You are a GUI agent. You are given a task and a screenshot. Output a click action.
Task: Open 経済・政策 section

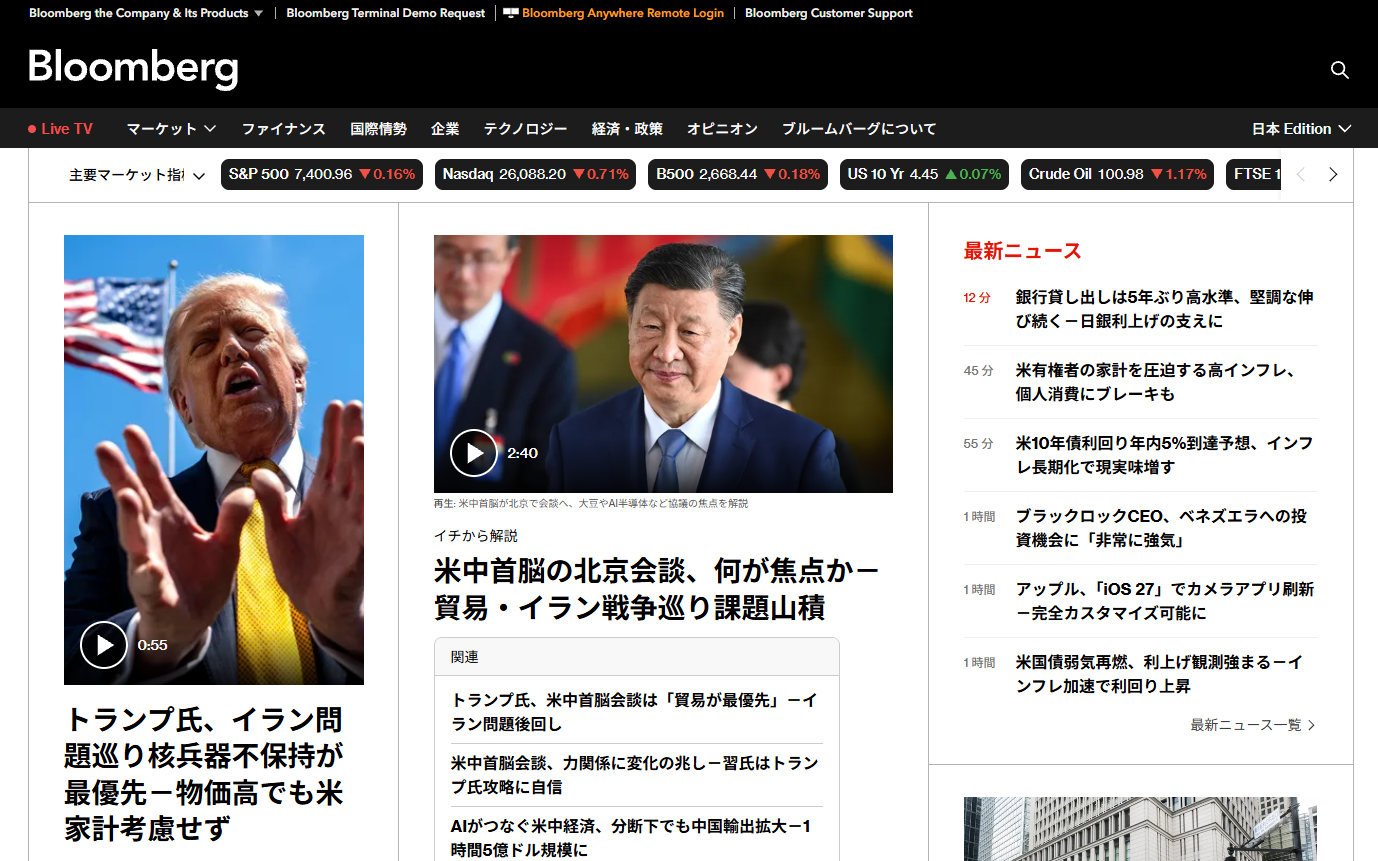[x=627, y=129]
